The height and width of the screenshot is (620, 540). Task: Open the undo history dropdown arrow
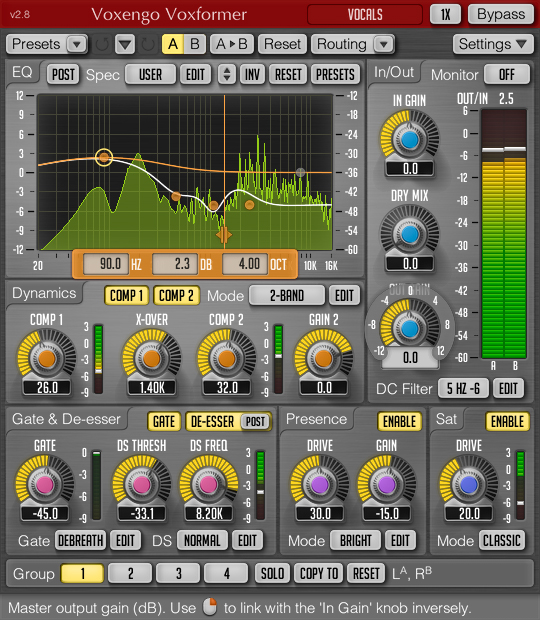tap(125, 44)
